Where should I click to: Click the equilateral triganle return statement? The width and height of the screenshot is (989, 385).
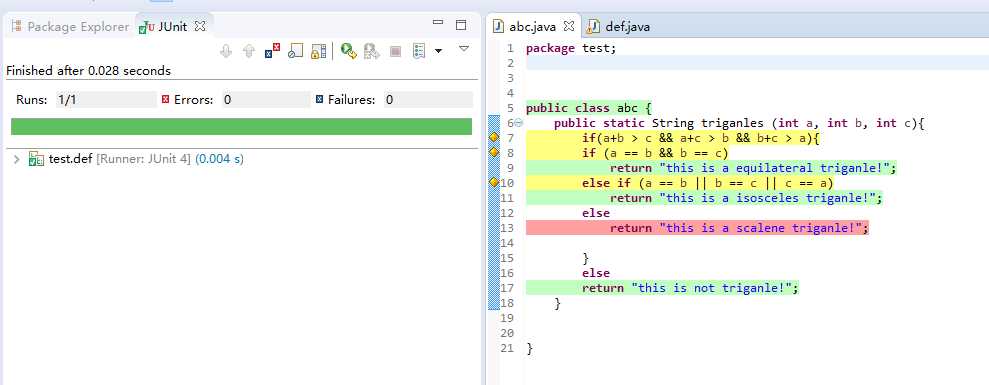[x=753, y=169]
